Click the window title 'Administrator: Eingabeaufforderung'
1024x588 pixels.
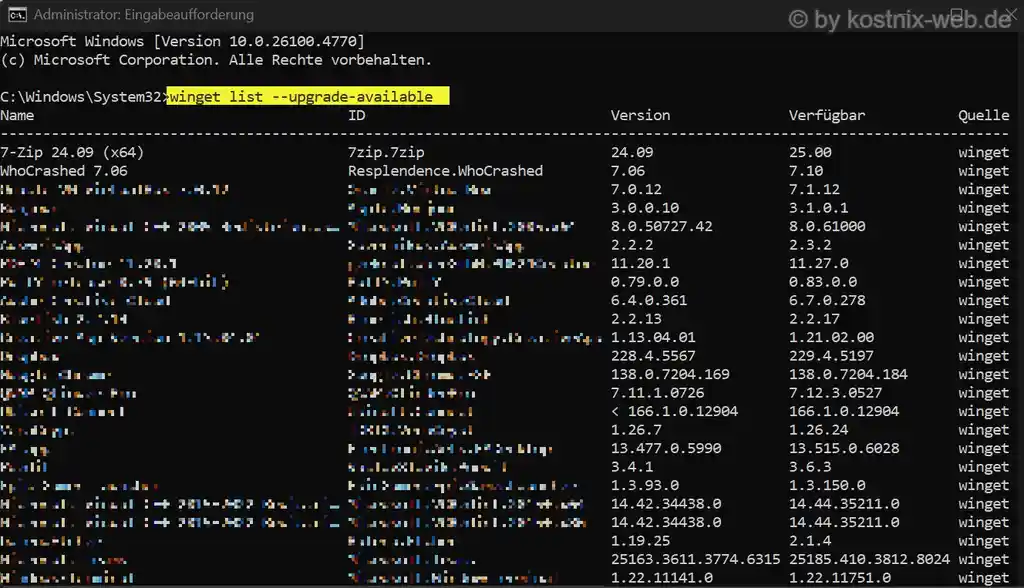[144, 14]
